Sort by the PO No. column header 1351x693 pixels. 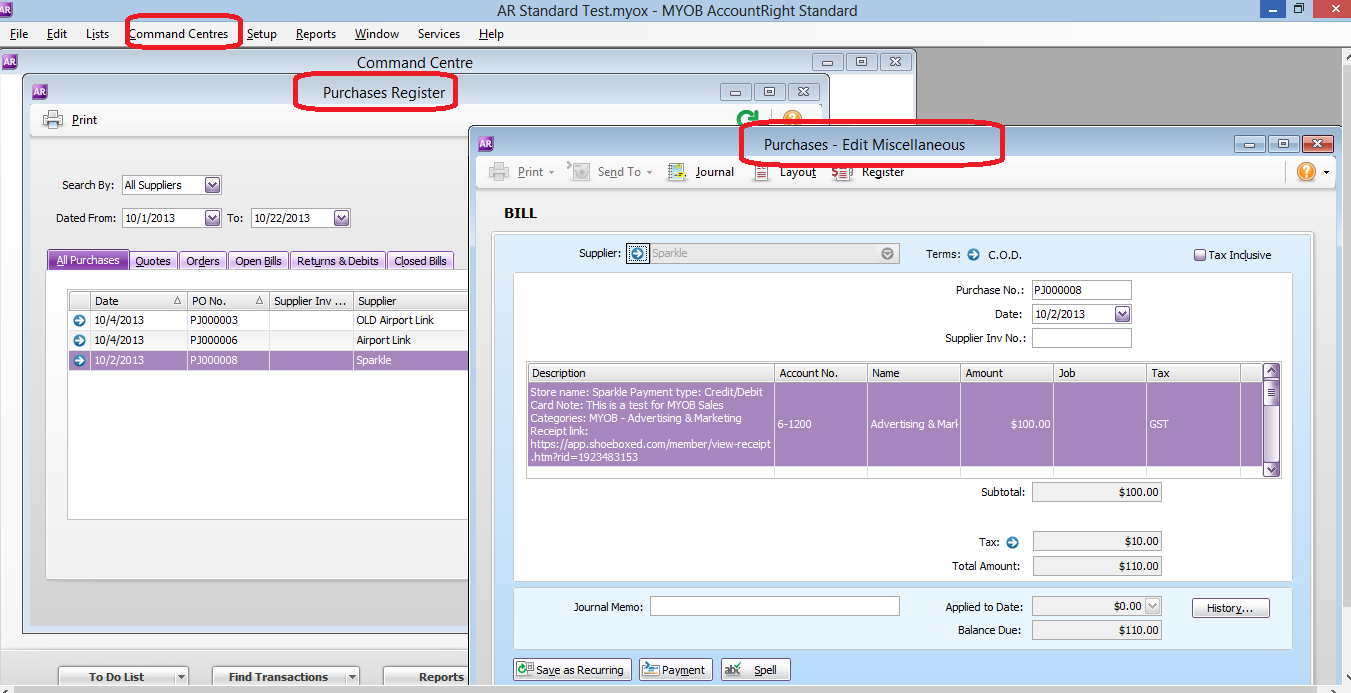pyautogui.click(x=228, y=300)
